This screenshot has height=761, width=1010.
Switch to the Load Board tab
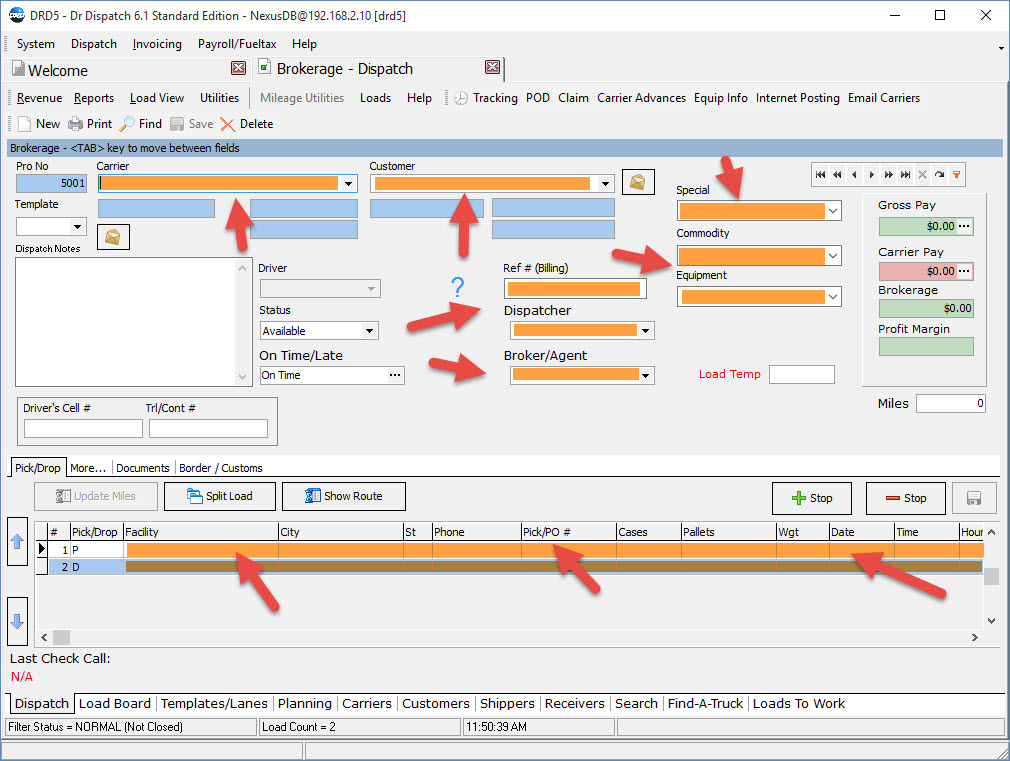115,704
